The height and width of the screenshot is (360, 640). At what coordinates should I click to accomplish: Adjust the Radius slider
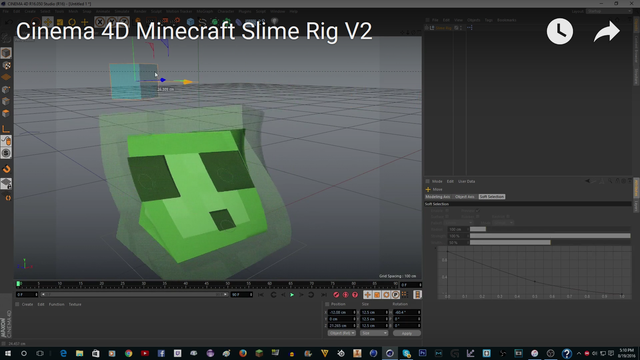[550, 229]
